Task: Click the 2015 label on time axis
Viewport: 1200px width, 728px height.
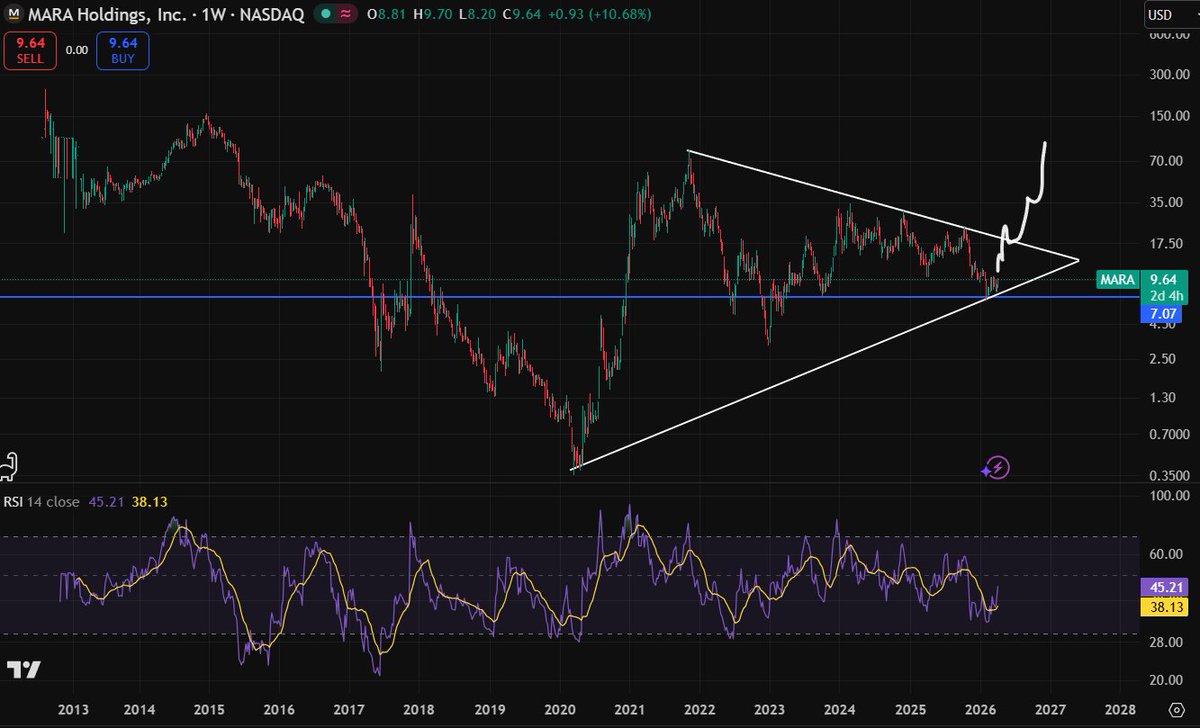Action: [x=209, y=710]
